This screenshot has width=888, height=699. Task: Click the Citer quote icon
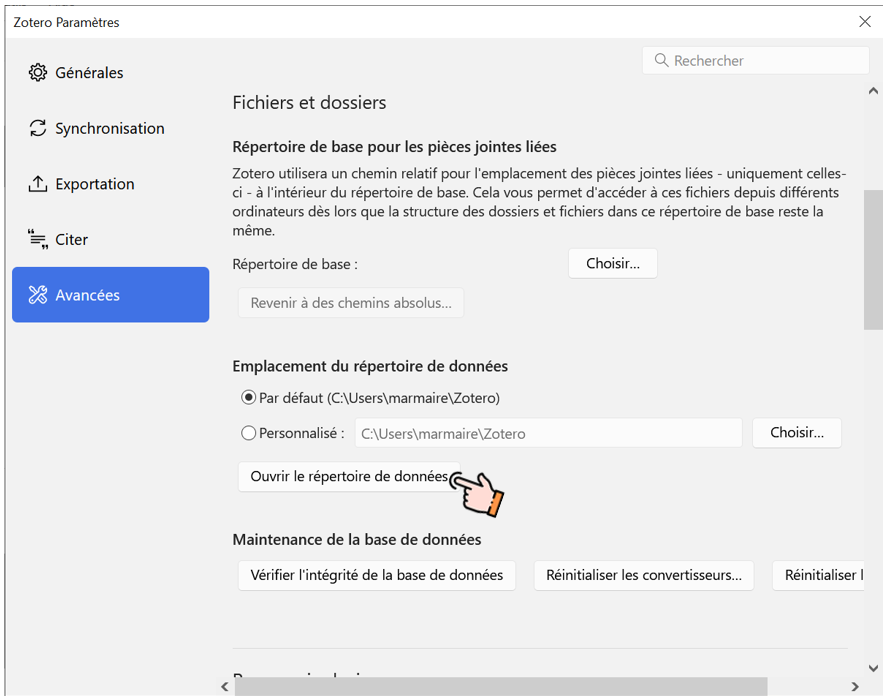pyautogui.click(x=38, y=239)
